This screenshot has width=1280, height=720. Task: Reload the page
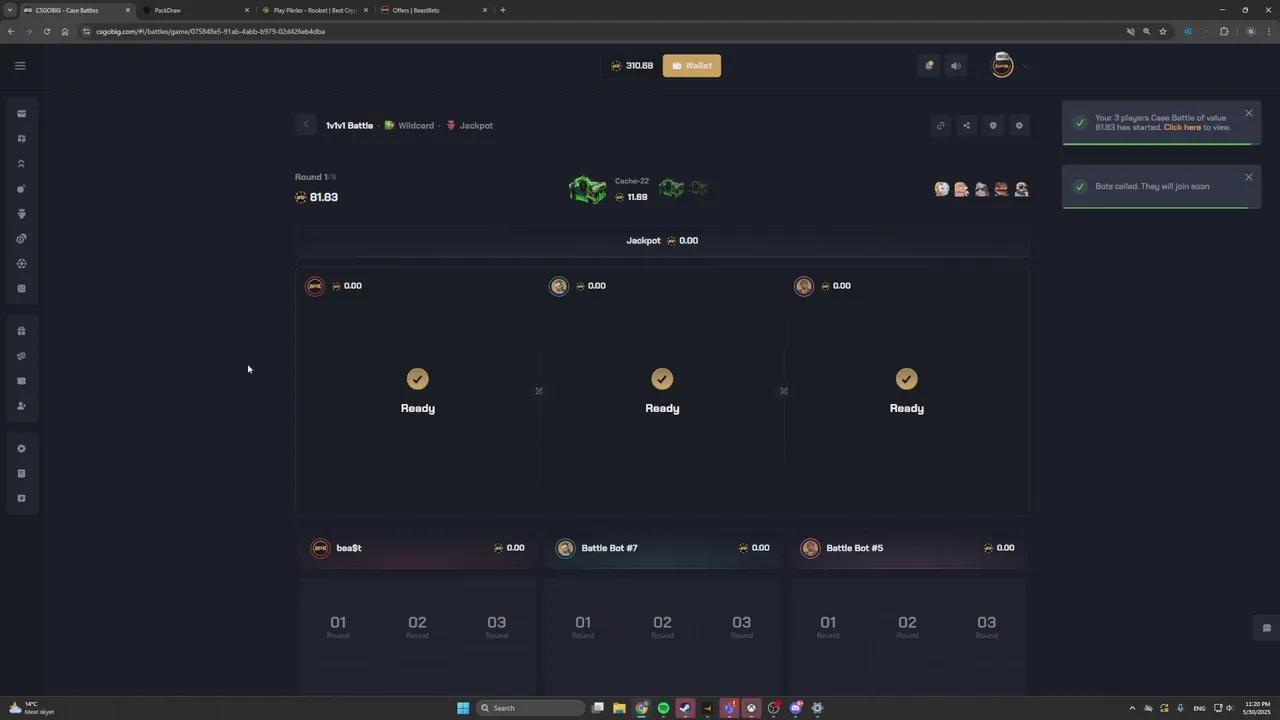pos(46,31)
